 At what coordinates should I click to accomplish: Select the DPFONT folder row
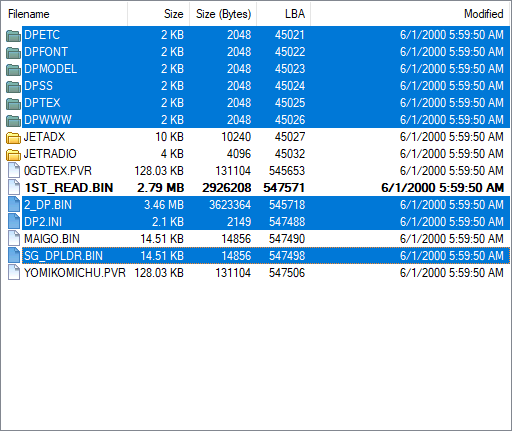[266, 52]
